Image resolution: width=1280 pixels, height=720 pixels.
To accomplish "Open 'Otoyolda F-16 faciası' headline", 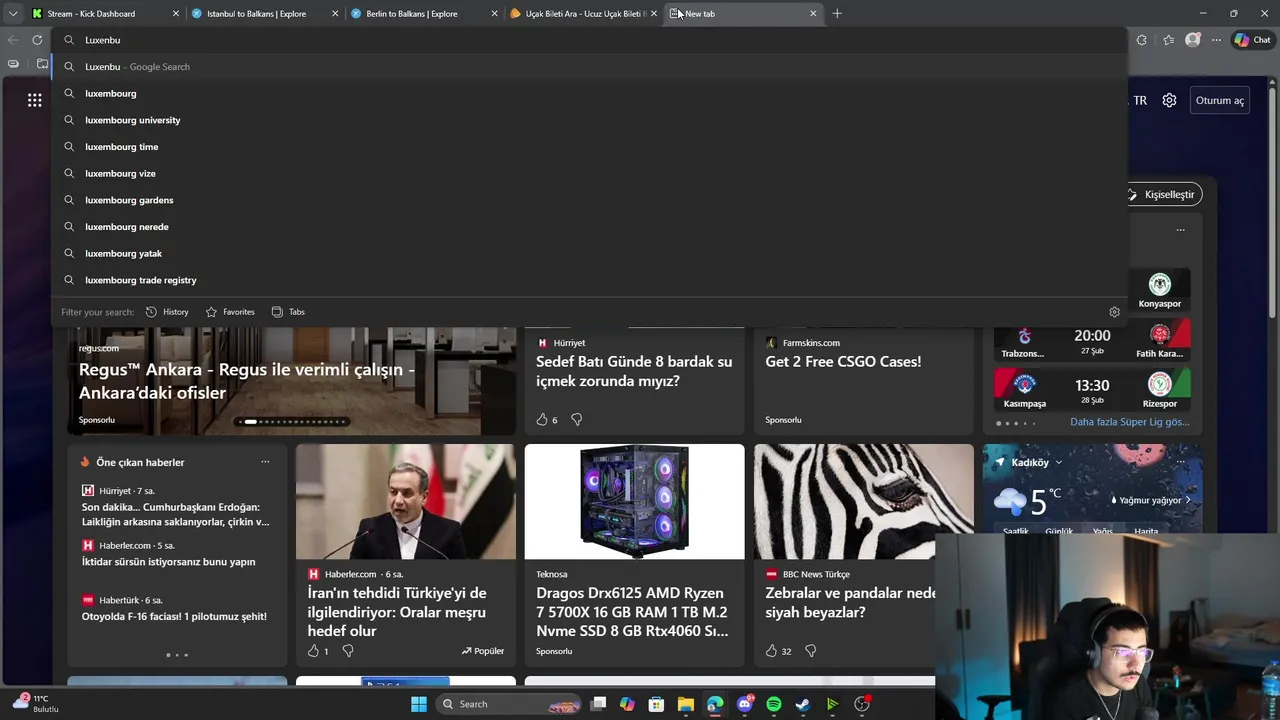I will click(174, 617).
